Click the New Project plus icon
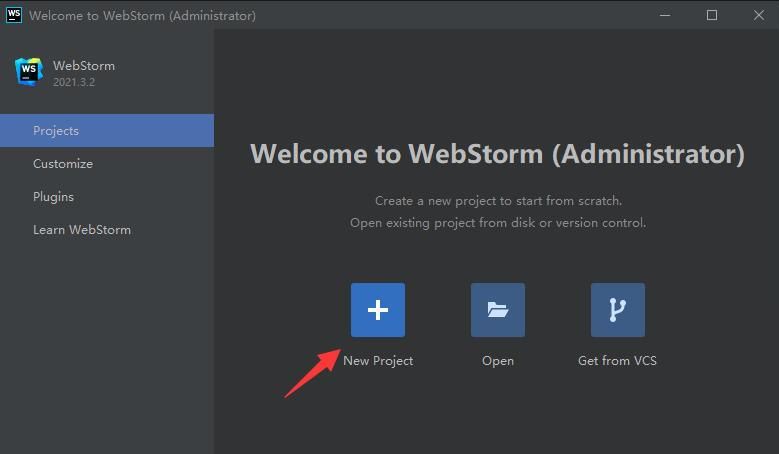Image resolution: width=779 pixels, height=454 pixels. pos(378,310)
